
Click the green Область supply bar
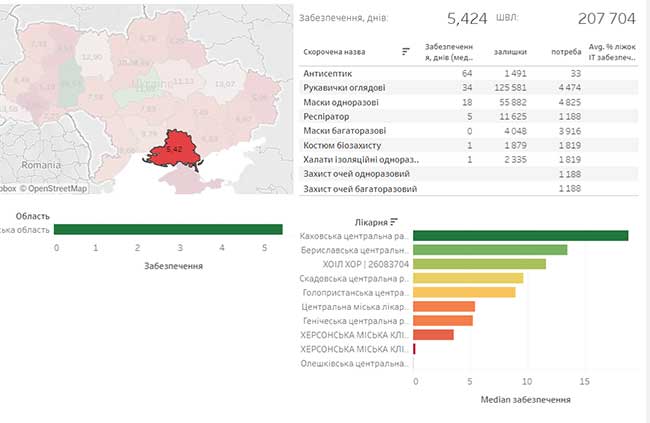(x=162, y=230)
